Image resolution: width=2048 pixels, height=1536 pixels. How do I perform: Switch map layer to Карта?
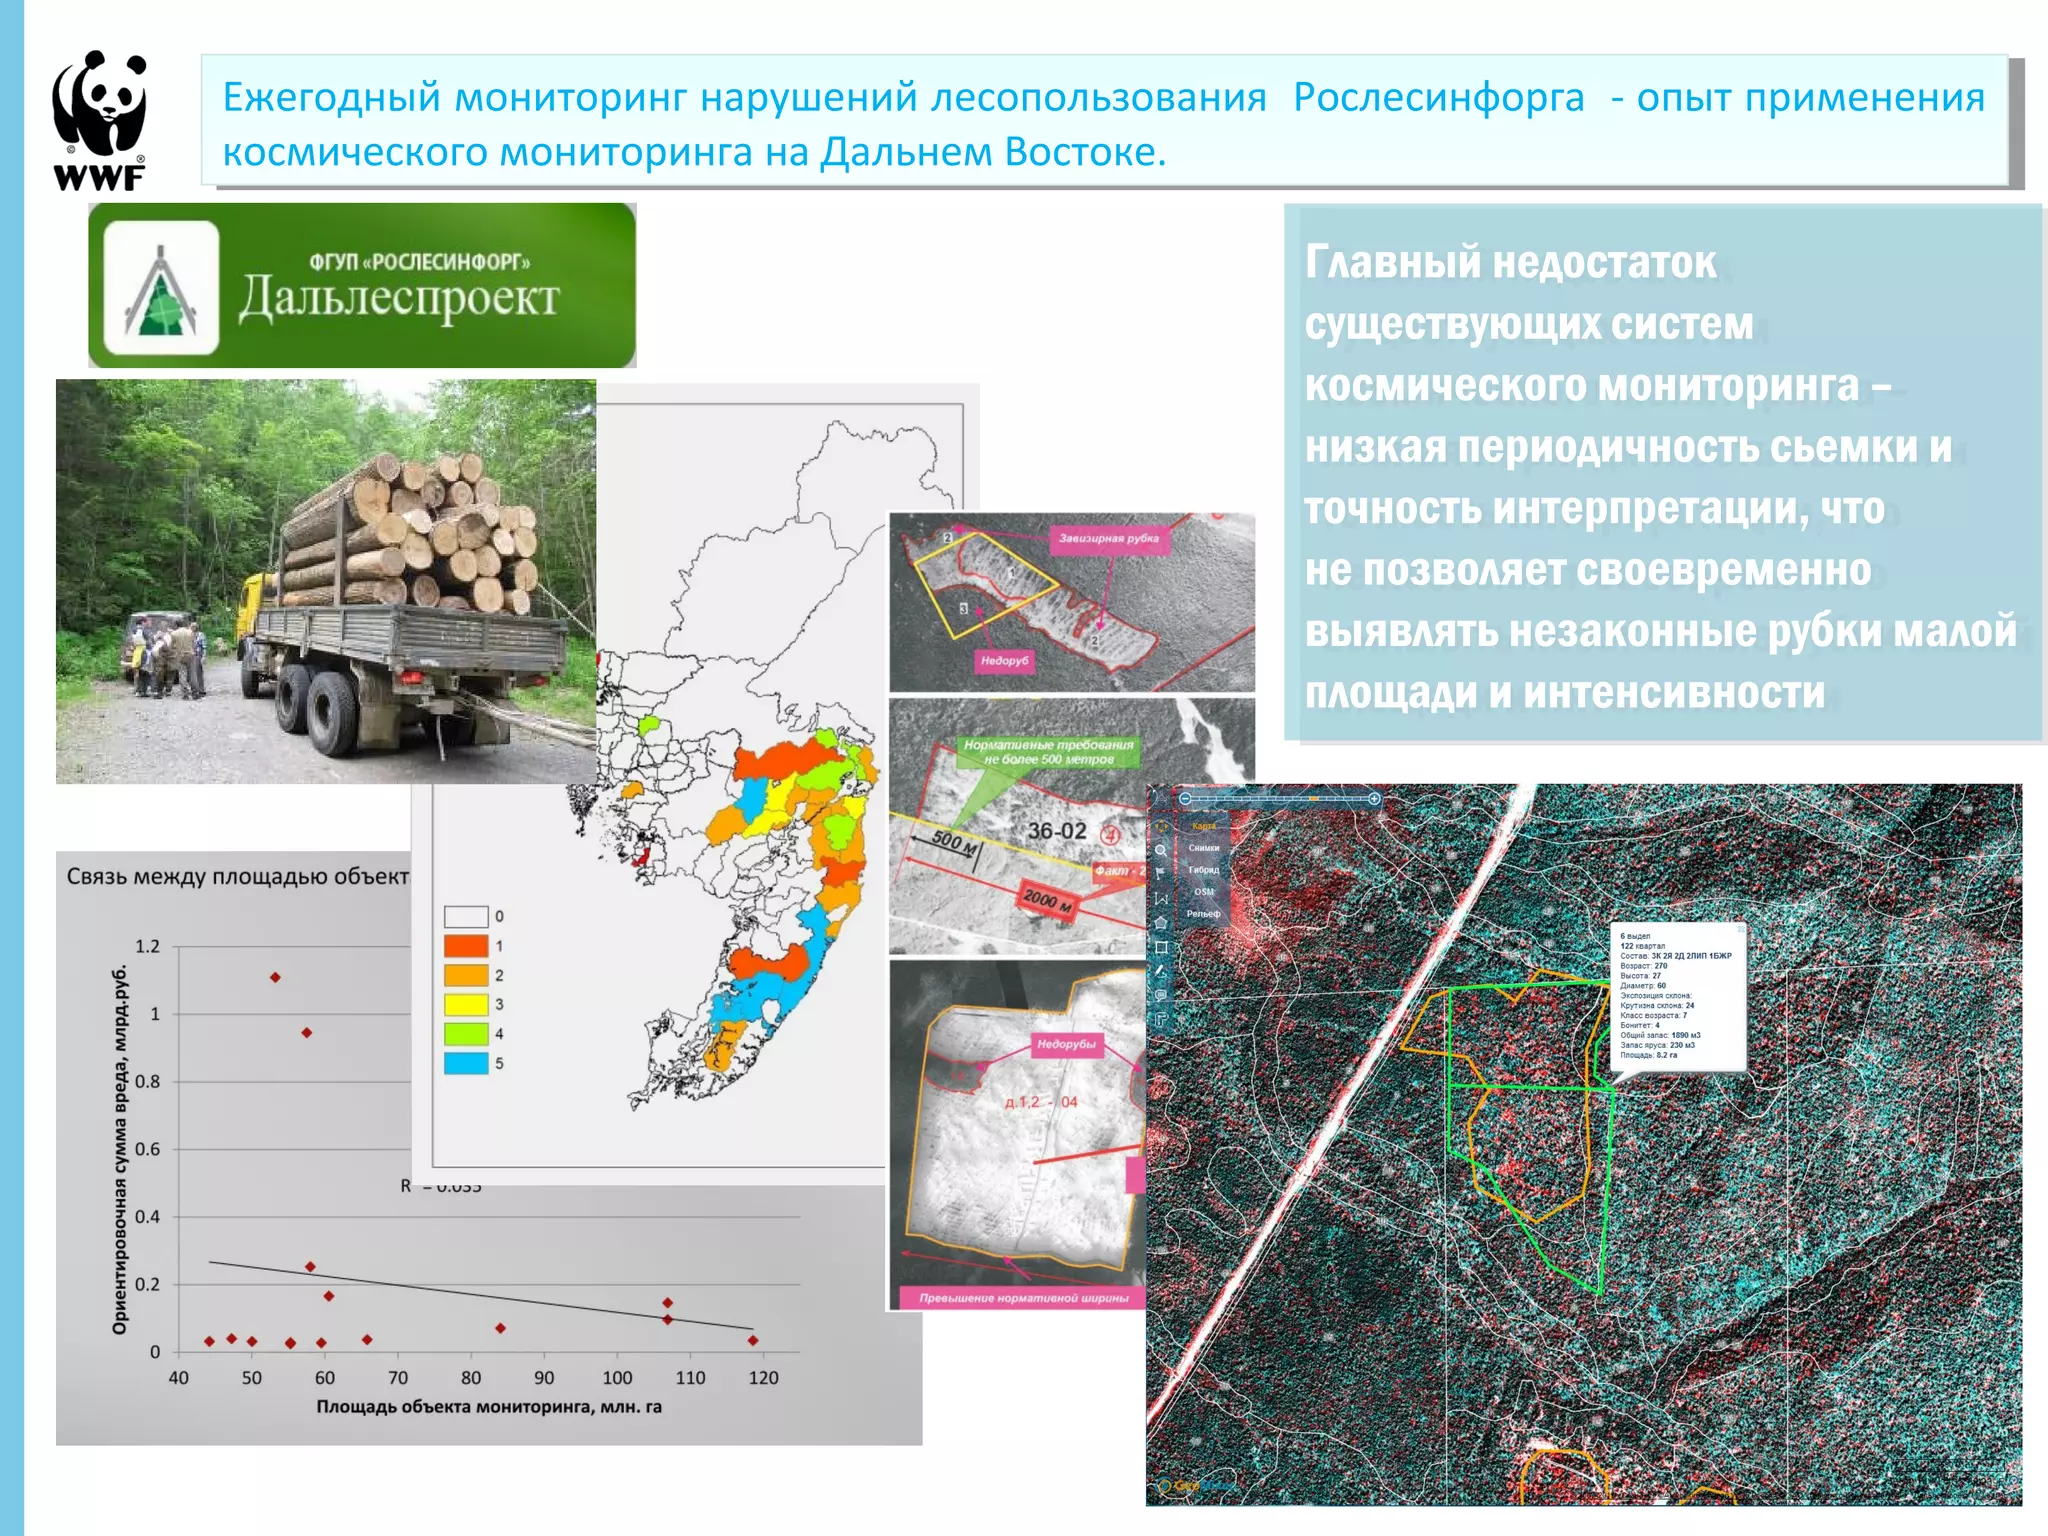1204,826
